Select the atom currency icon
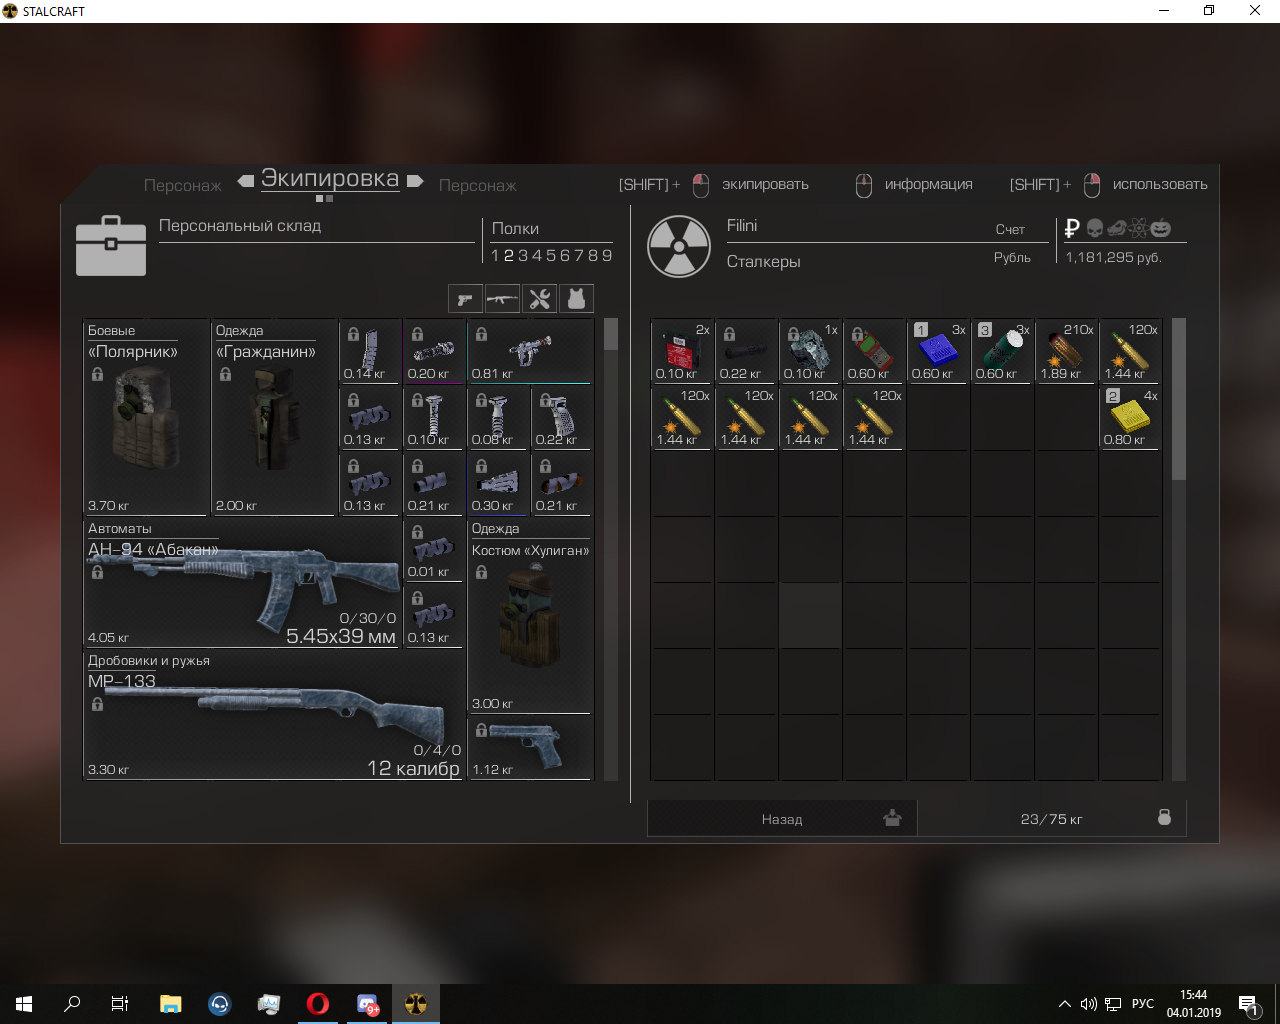The height and width of the screenshot is (1024, 1280). 1139,228
